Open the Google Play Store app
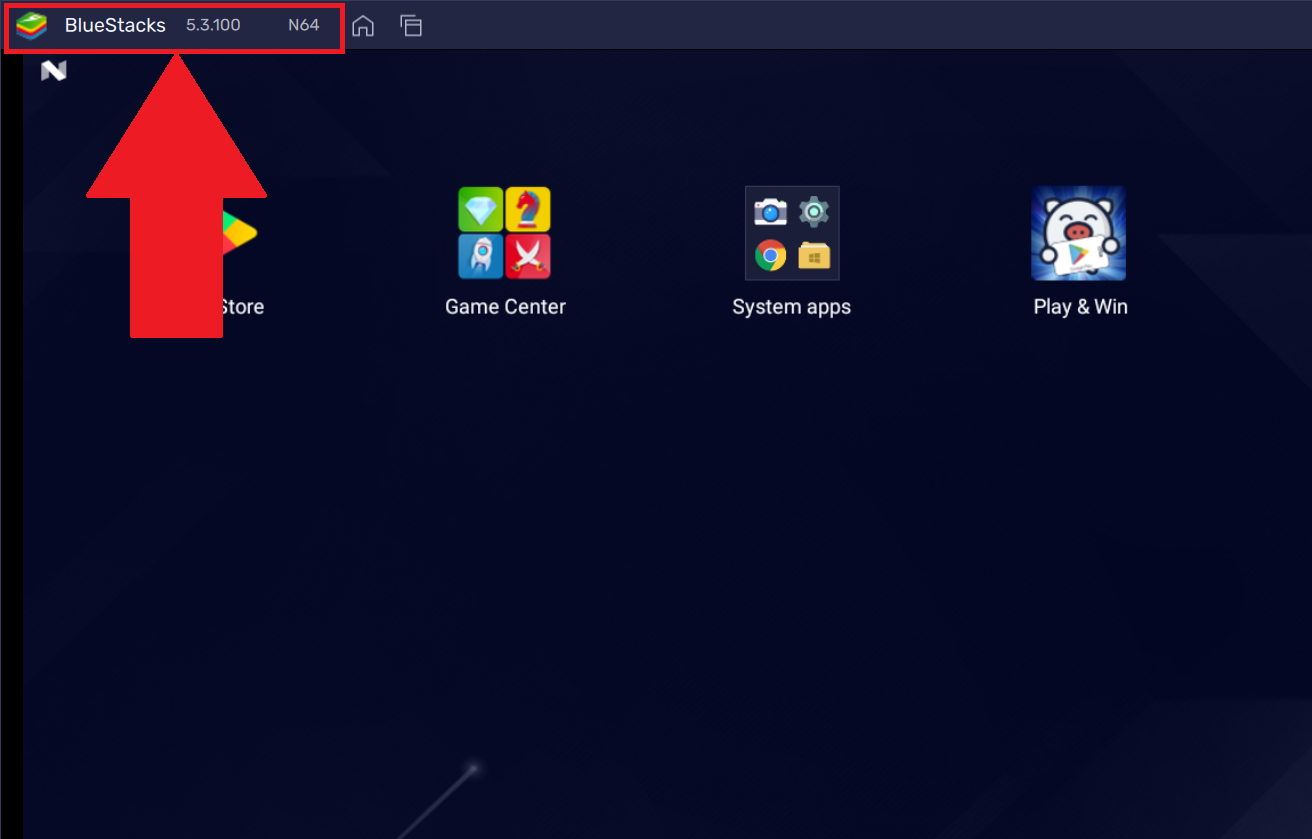Image resolution: width=1312 pixels, height=839 pixels. pos(239,233)
